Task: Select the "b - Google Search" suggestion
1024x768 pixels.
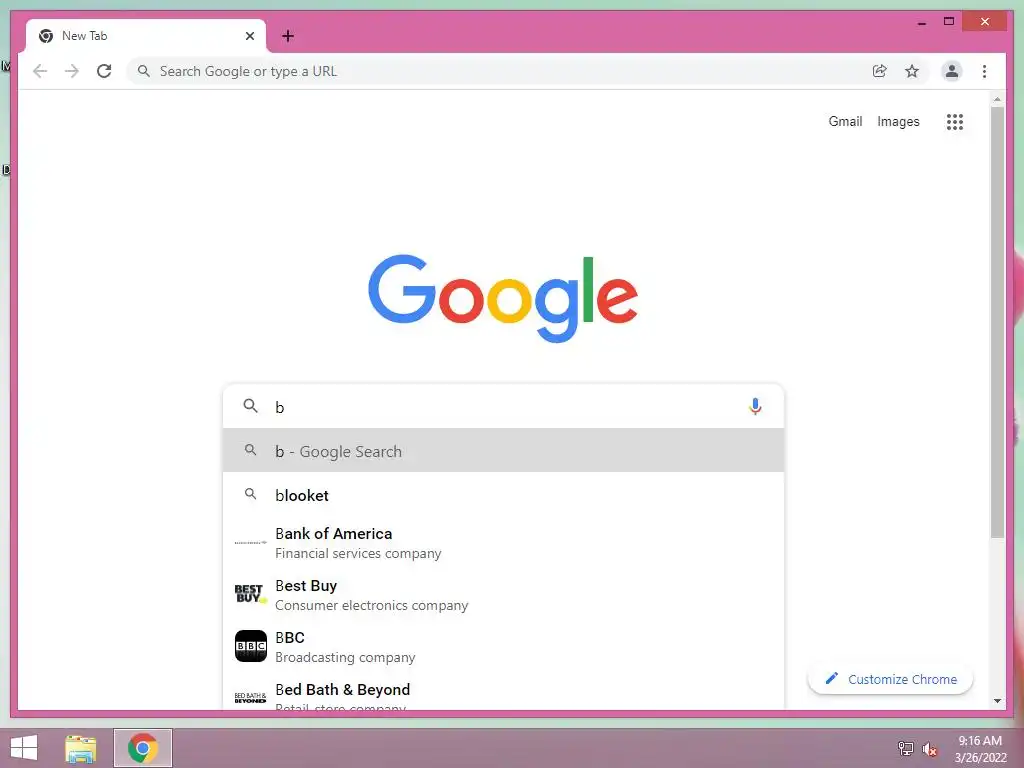Action: [x=504, y=451]
